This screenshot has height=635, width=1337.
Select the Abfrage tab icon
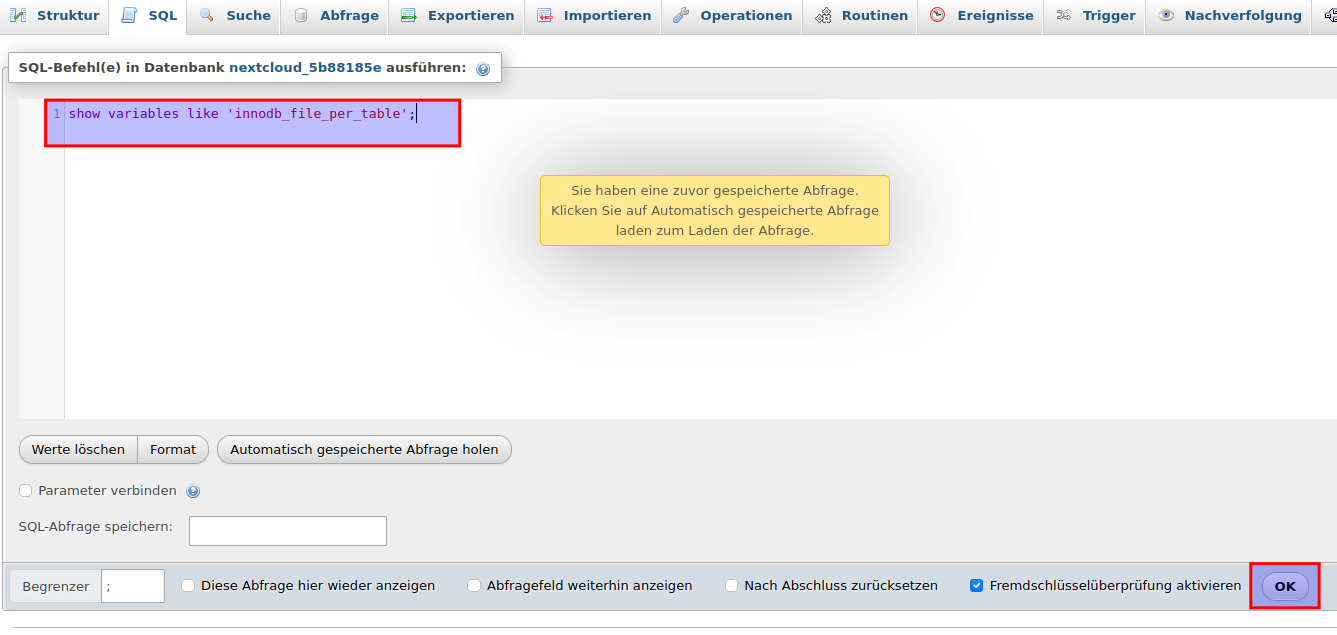[x=301, y=15]
